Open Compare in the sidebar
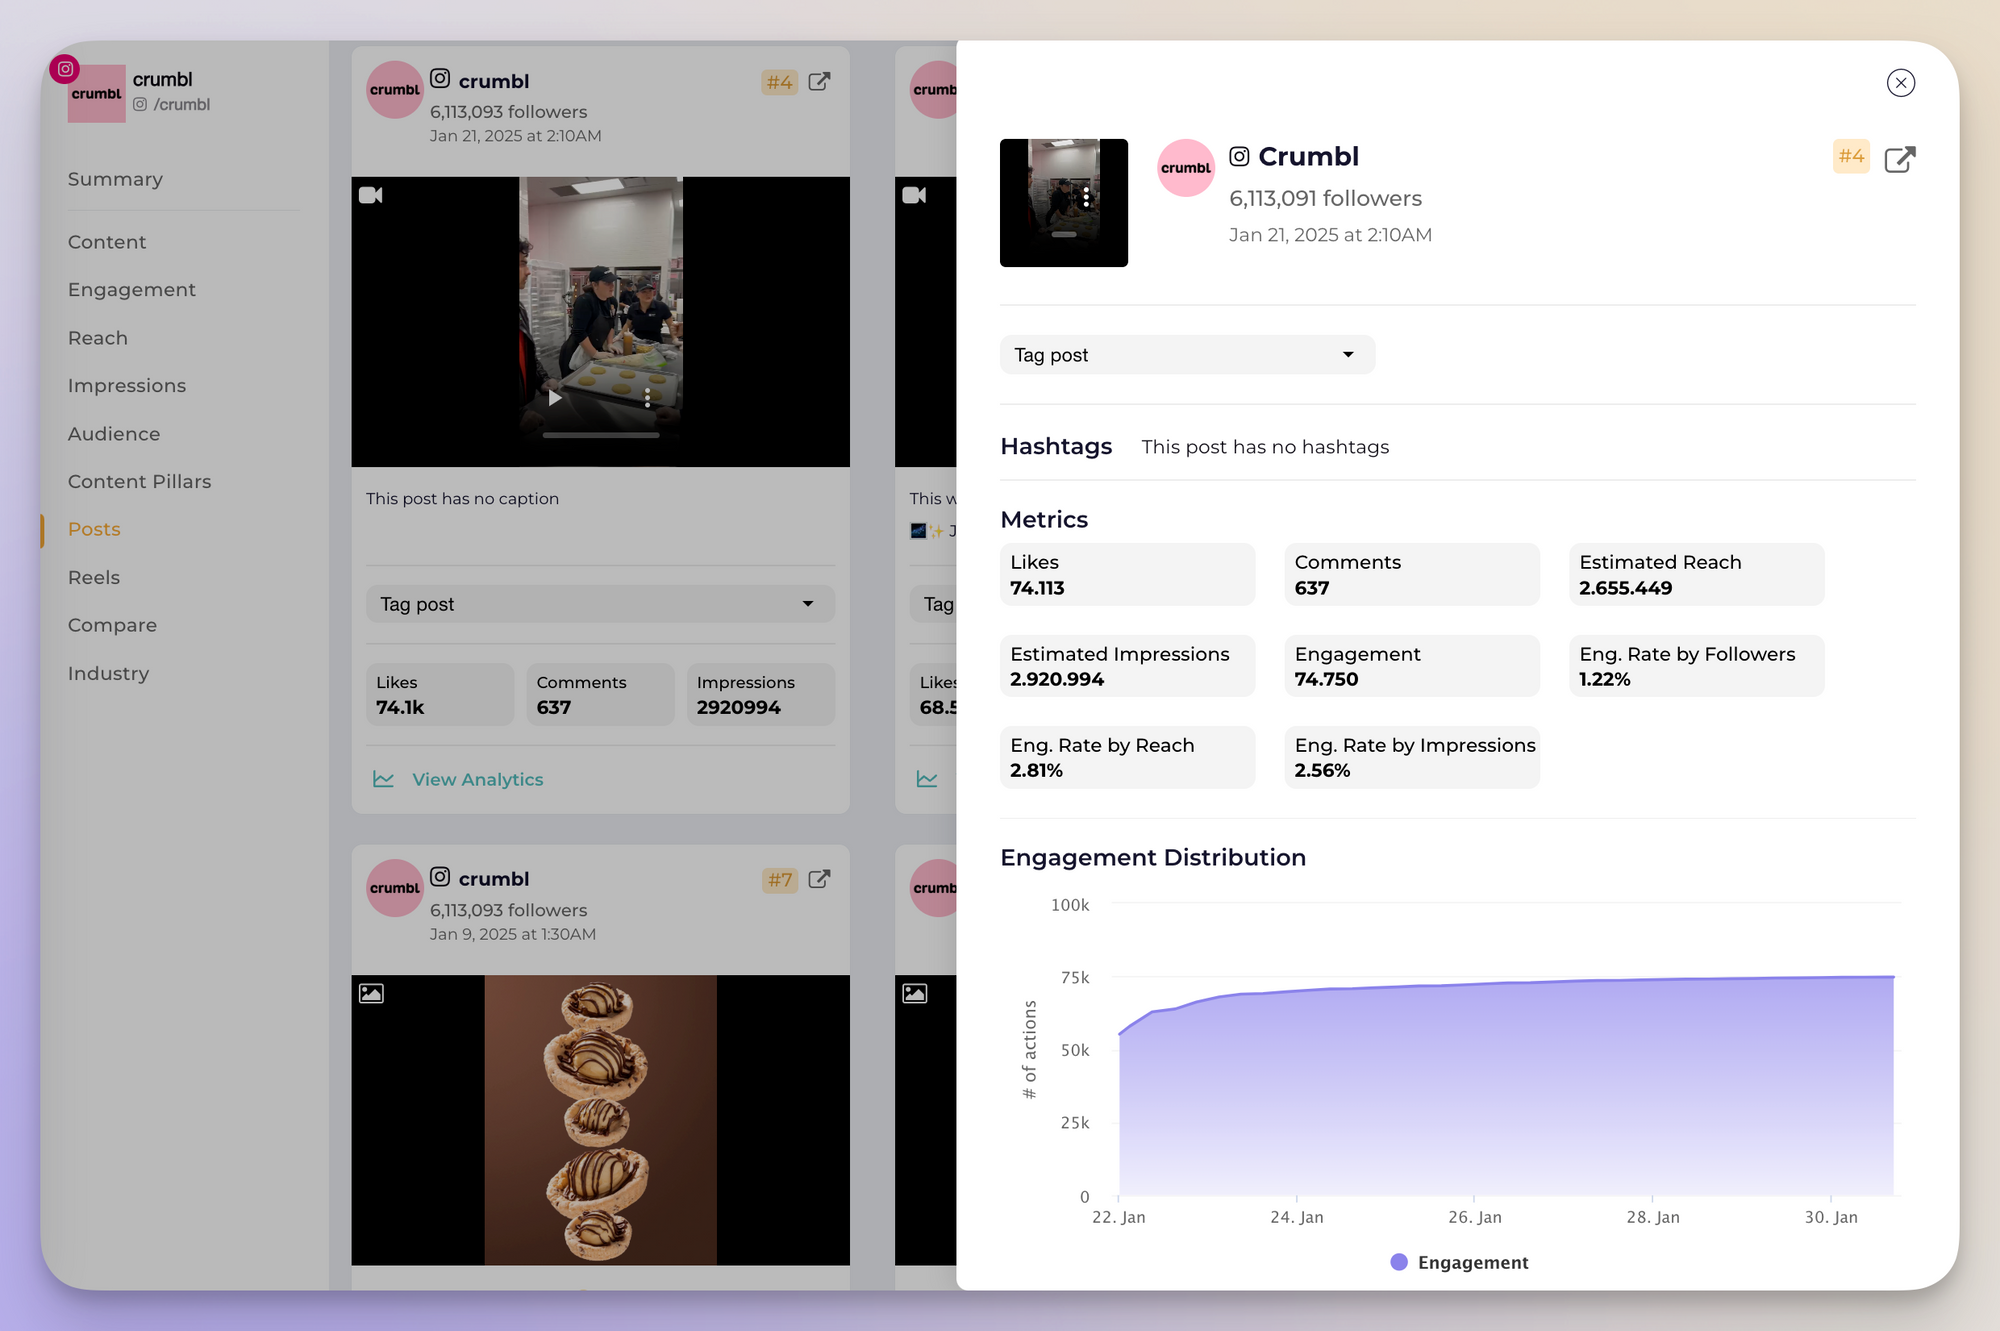2000x1331 pixels. tap(112, 626)
